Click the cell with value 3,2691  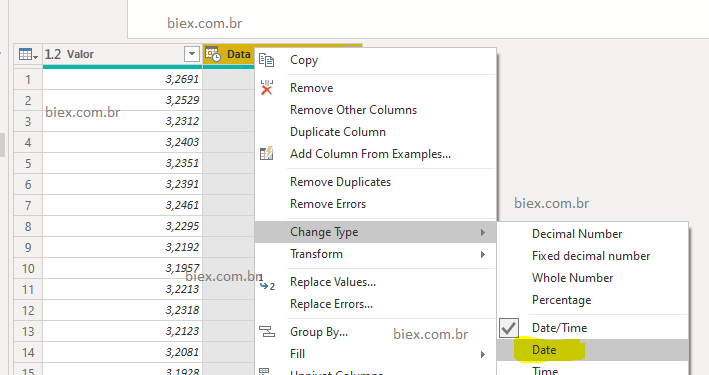click(123, 79)
